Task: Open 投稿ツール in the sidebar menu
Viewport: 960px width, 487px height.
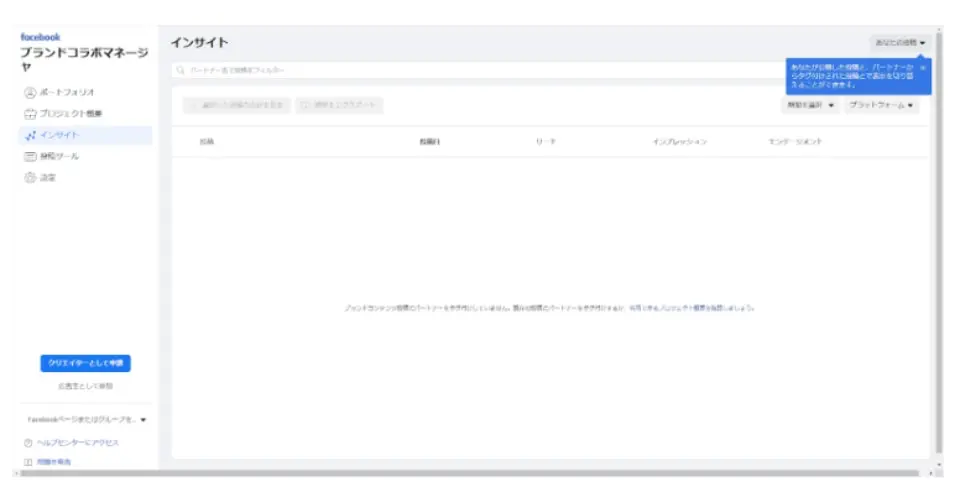Action: (x=86, y=157)
